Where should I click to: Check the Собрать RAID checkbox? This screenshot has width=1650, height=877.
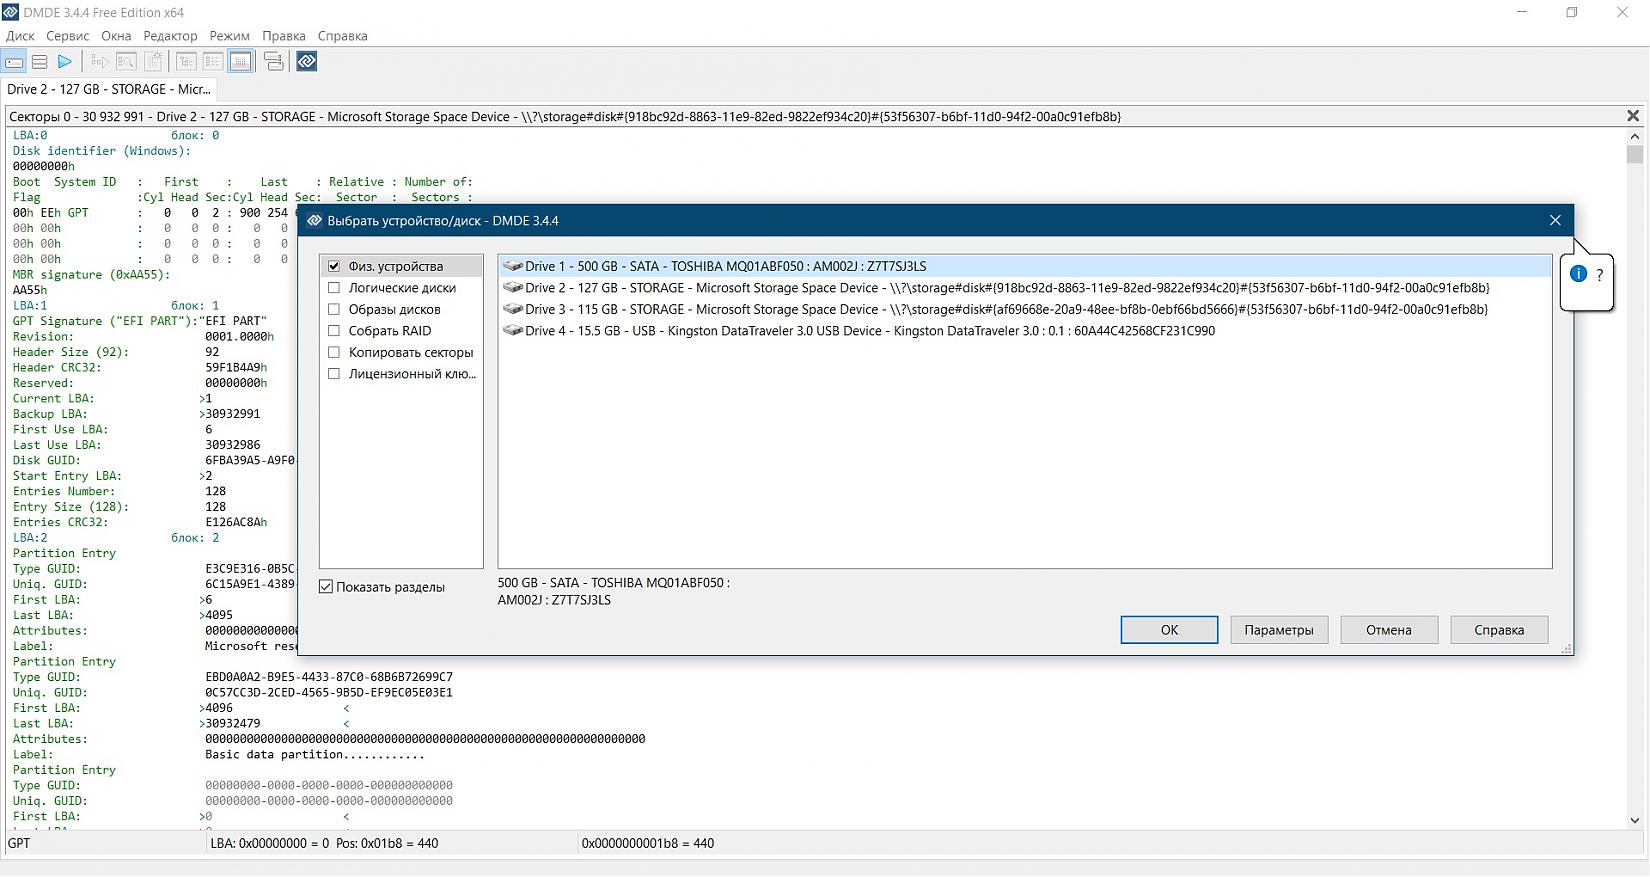334,331
